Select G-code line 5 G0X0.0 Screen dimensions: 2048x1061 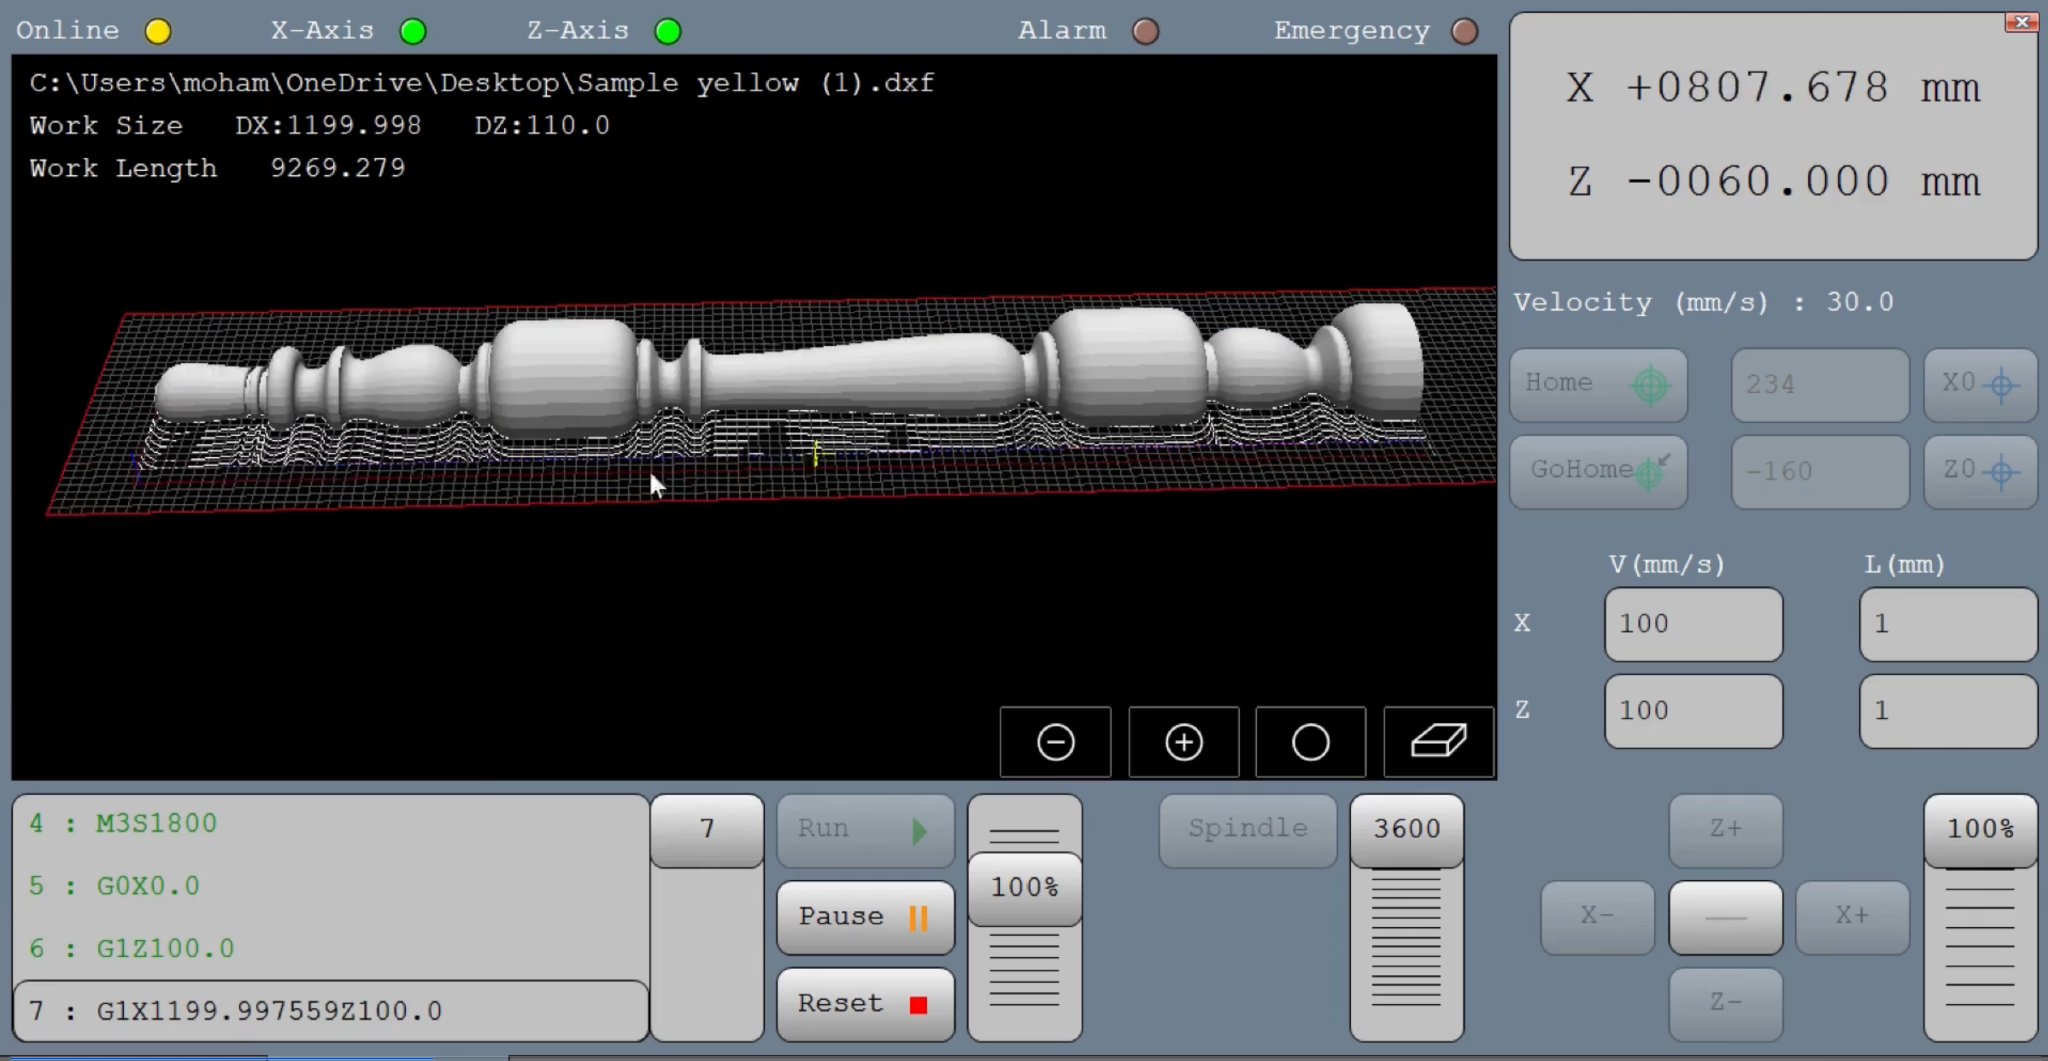pos(330,887)
